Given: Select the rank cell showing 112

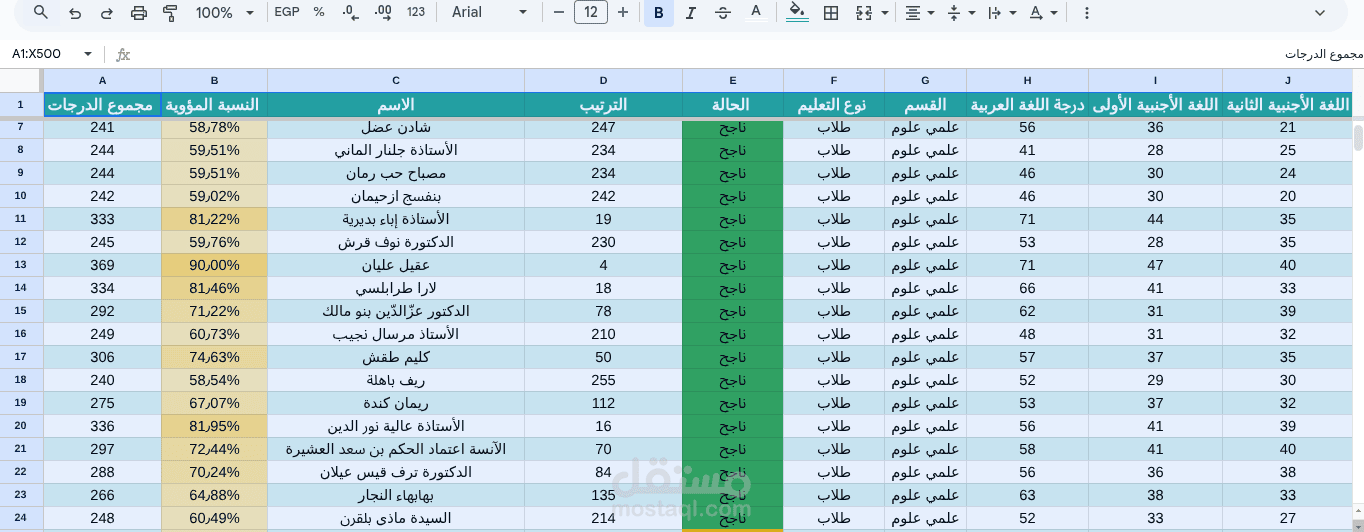Looking at the screenshot, I should 603,403.
